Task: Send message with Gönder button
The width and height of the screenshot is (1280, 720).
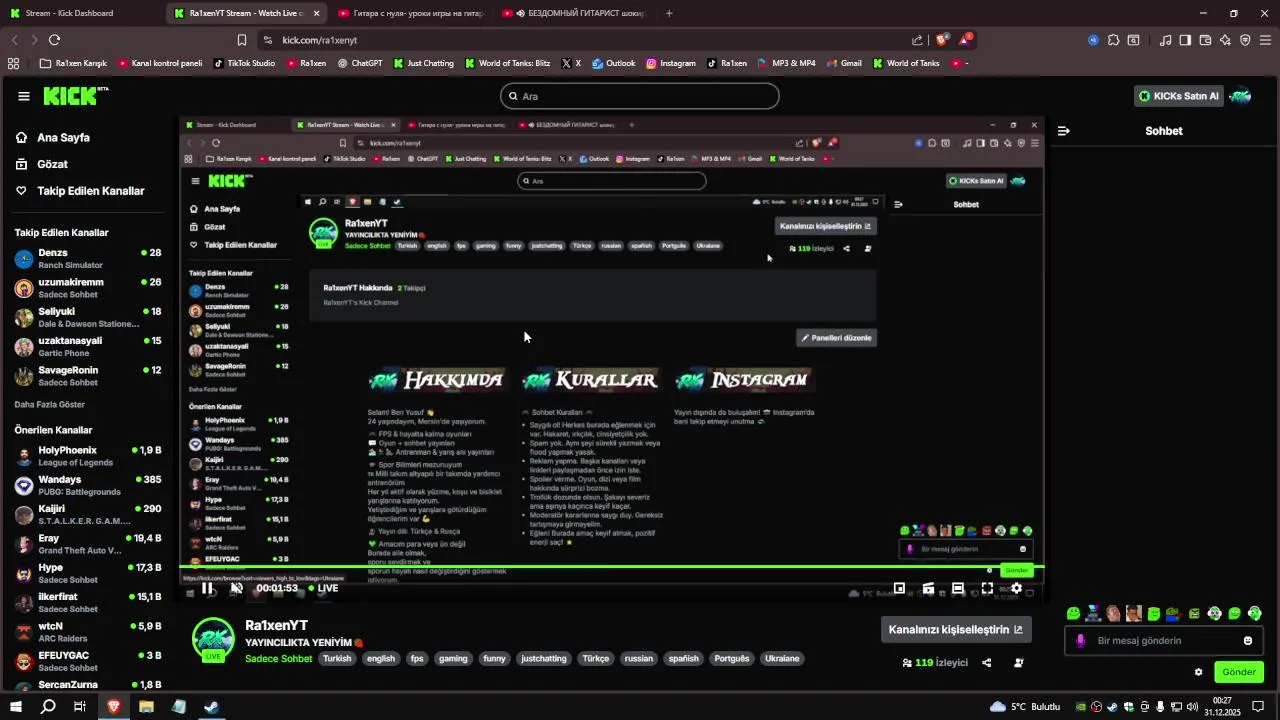Action: point(1238,672)
